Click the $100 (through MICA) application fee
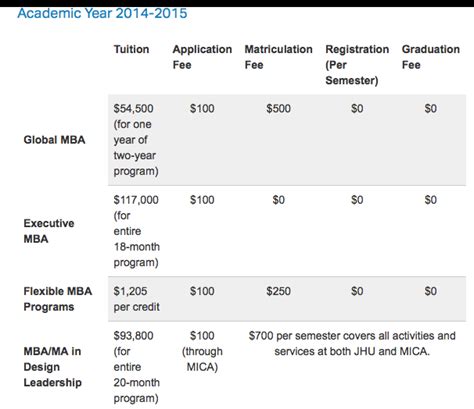474x409 pixels. [x=202, y=351]
